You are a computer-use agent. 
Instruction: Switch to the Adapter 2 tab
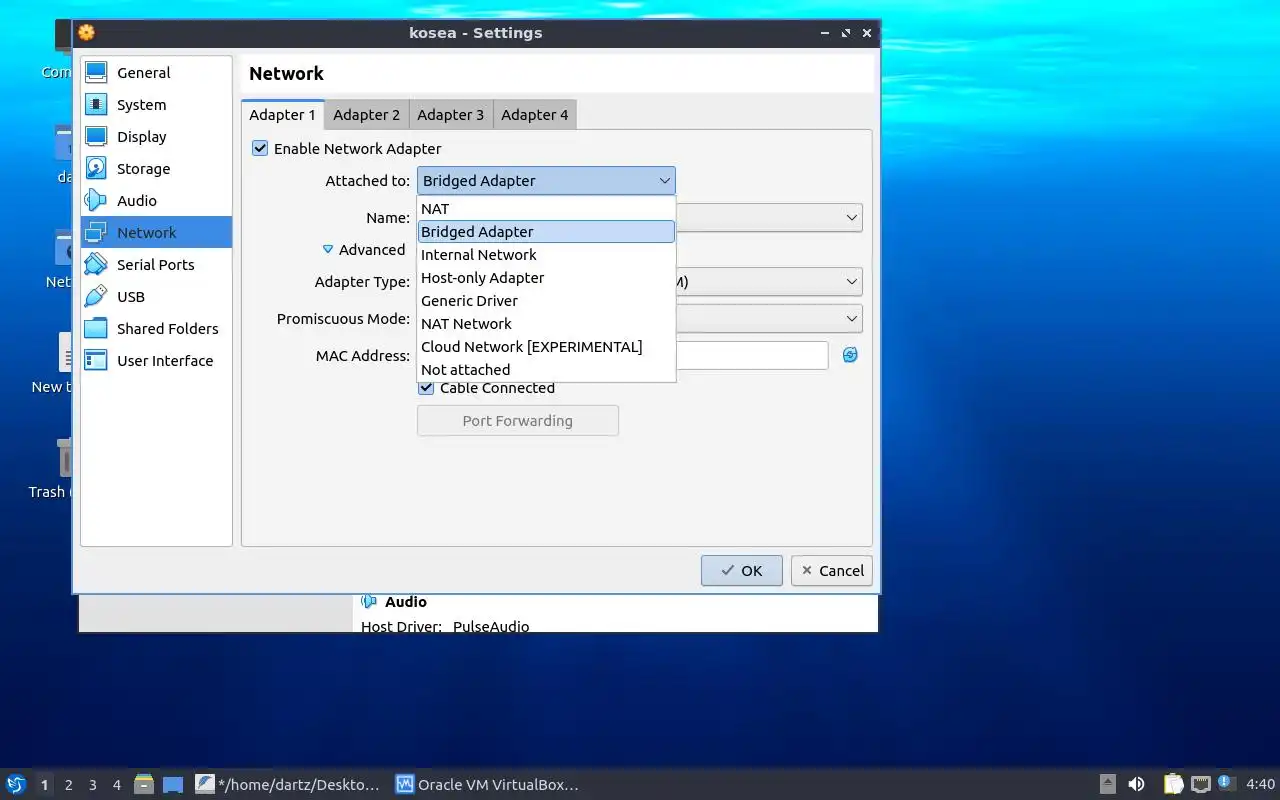pyautogui.click(x=367, y=115)
